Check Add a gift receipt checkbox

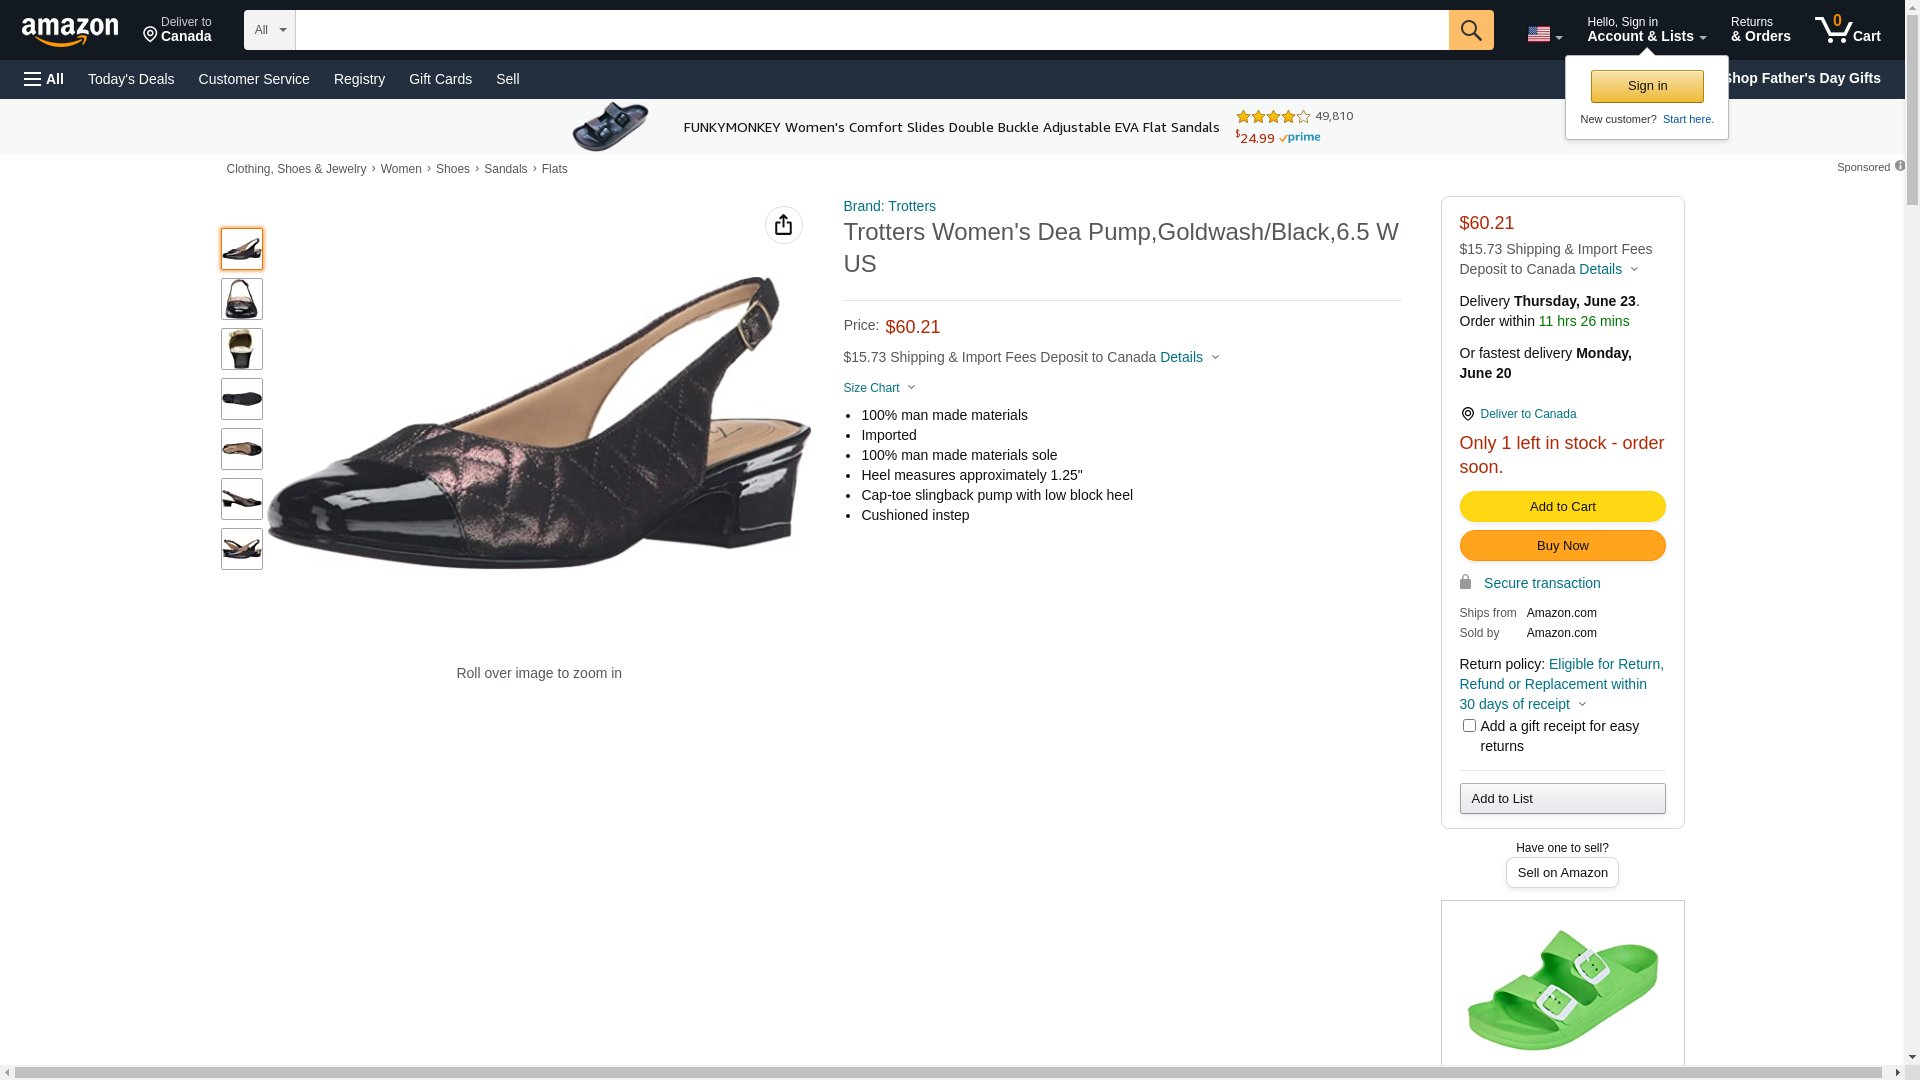point(1468,726)
